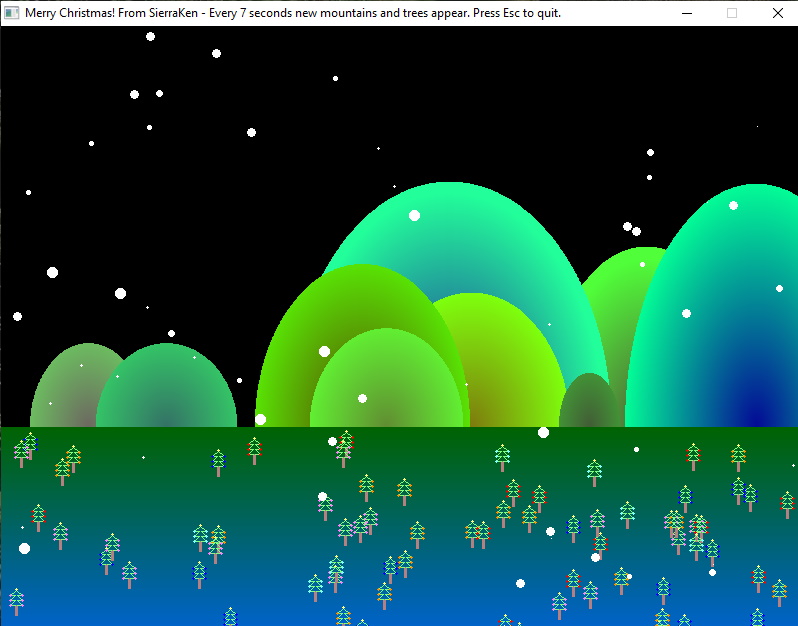Click the topmost snowflake in the sky
The image size is (798, 626).
[x=150, y=36]
